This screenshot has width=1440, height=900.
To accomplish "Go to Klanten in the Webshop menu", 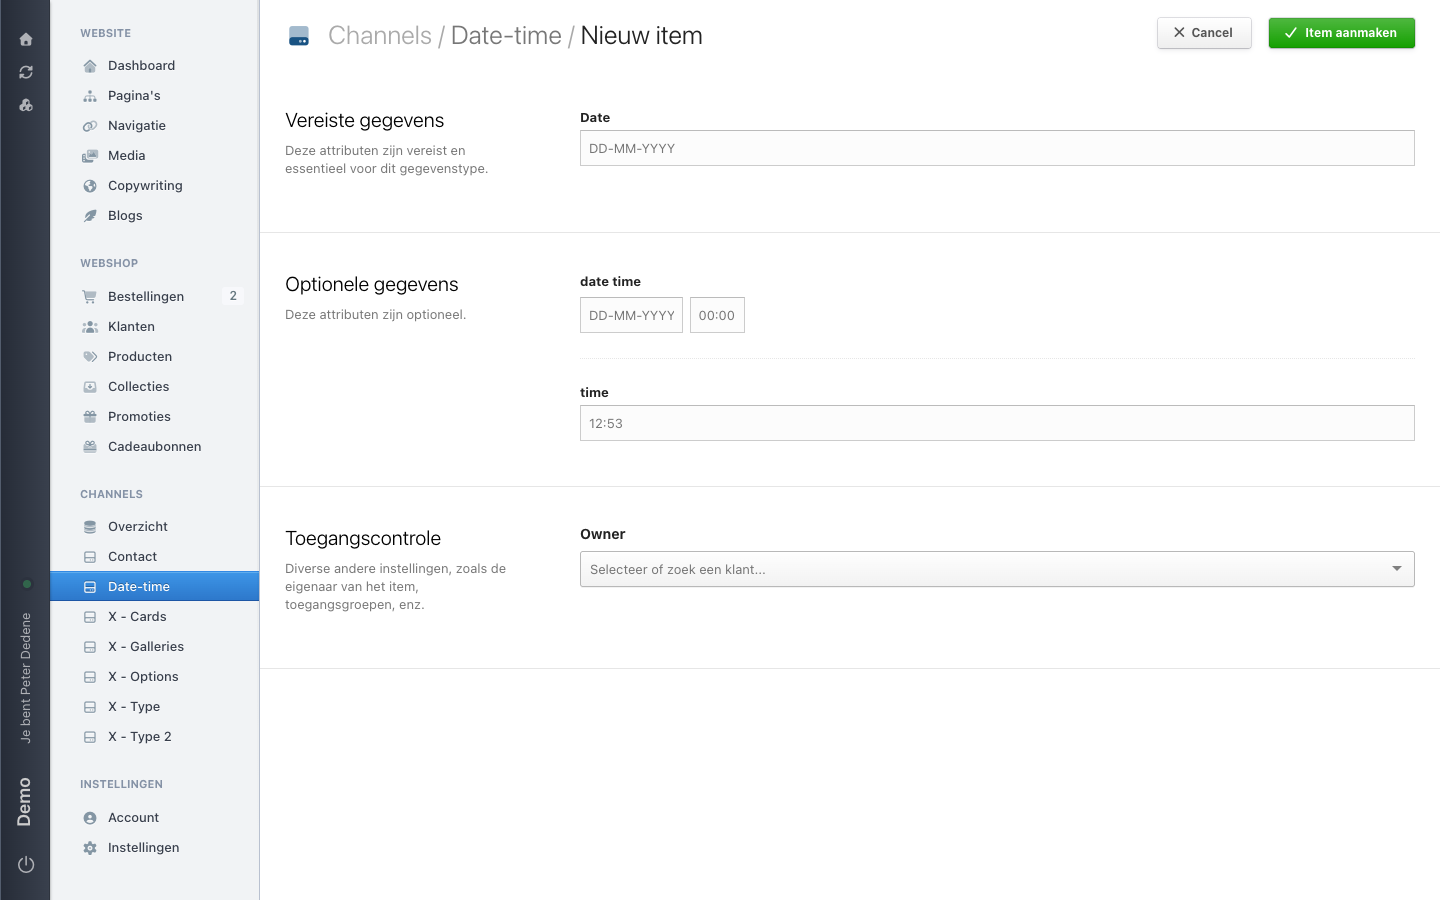I will pos(131,327).
